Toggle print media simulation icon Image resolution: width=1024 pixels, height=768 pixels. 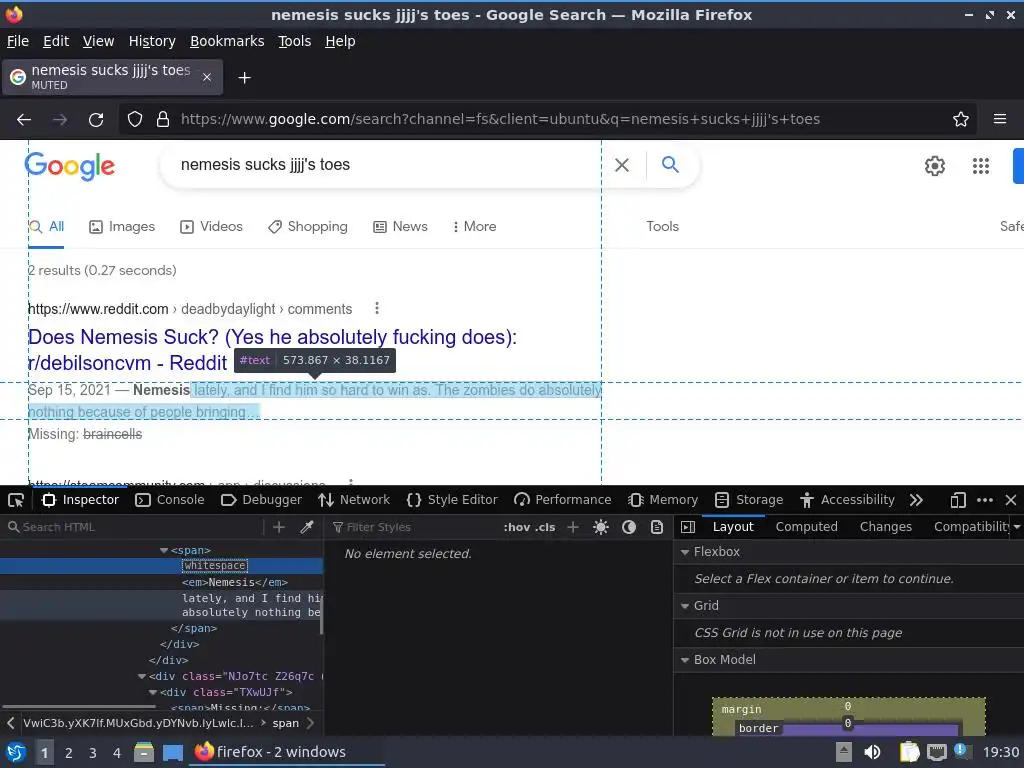click(657, 527)
